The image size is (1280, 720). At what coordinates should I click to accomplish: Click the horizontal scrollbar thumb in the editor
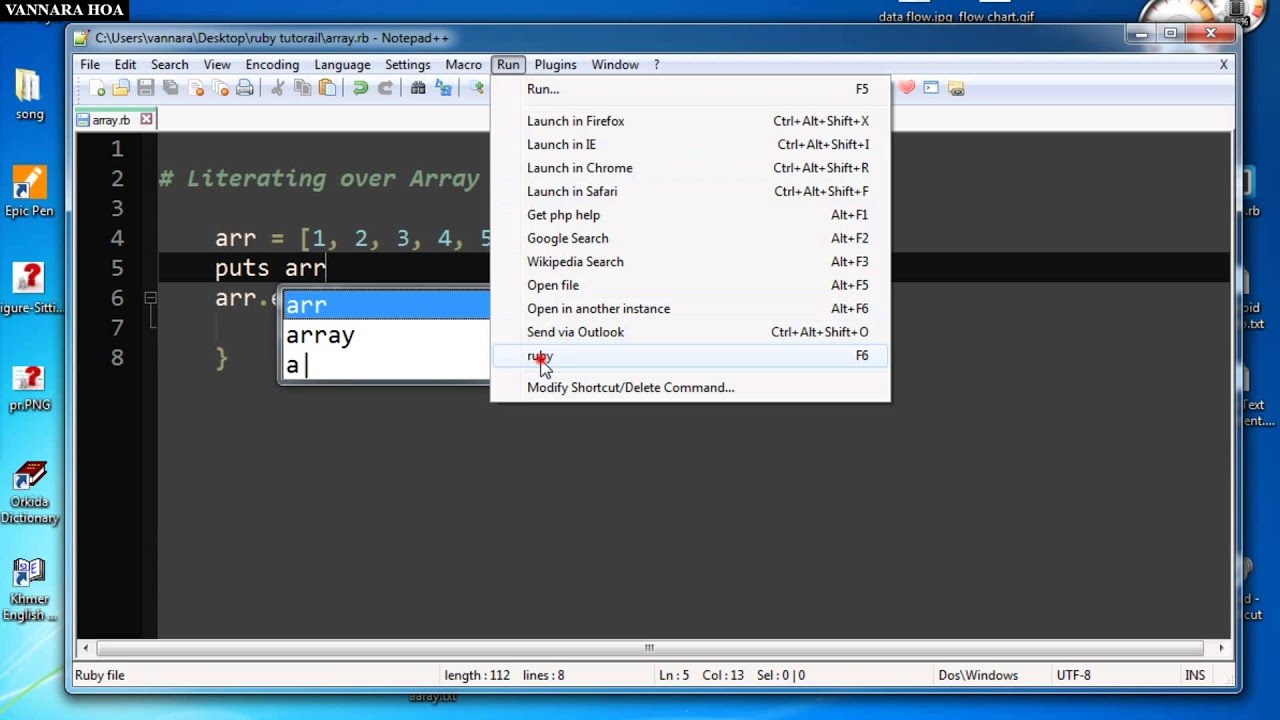pos(648,648)
